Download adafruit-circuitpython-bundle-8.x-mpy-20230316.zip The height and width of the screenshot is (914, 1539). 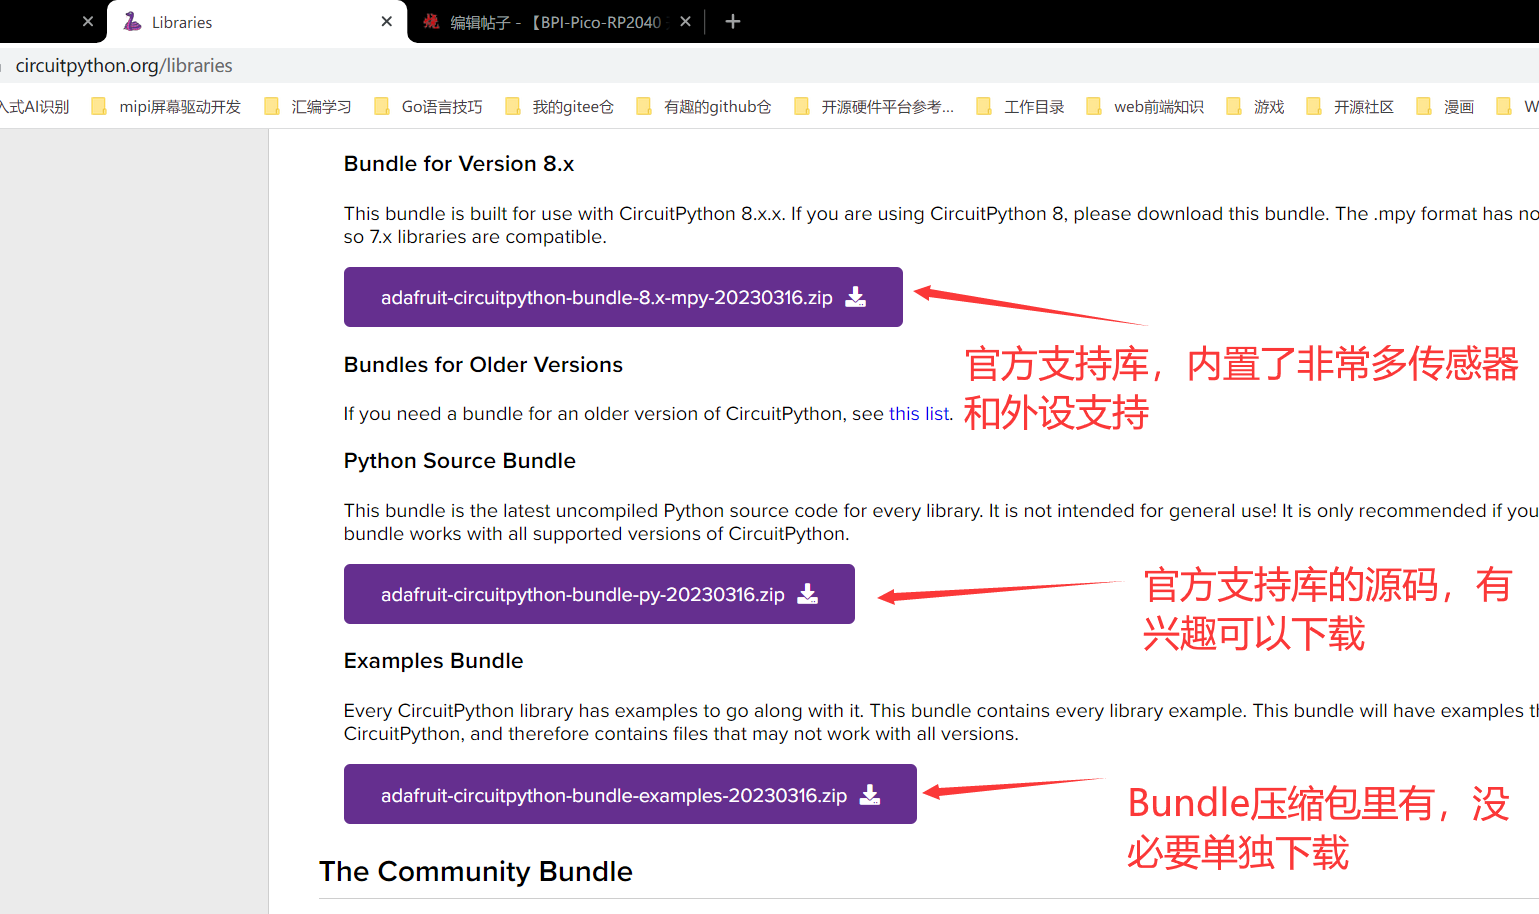(x=623, y=297)
